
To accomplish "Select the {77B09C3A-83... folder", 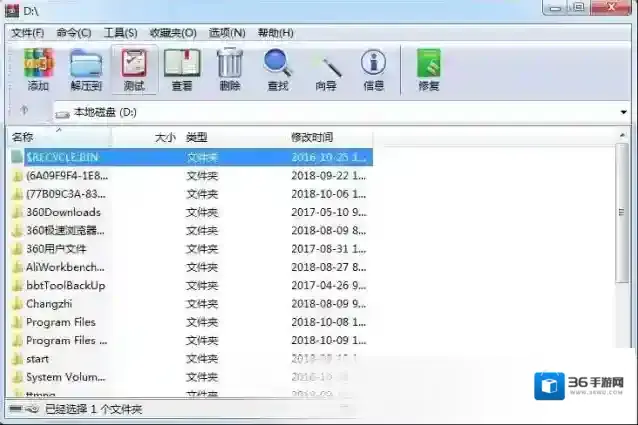I will (66, 194).
